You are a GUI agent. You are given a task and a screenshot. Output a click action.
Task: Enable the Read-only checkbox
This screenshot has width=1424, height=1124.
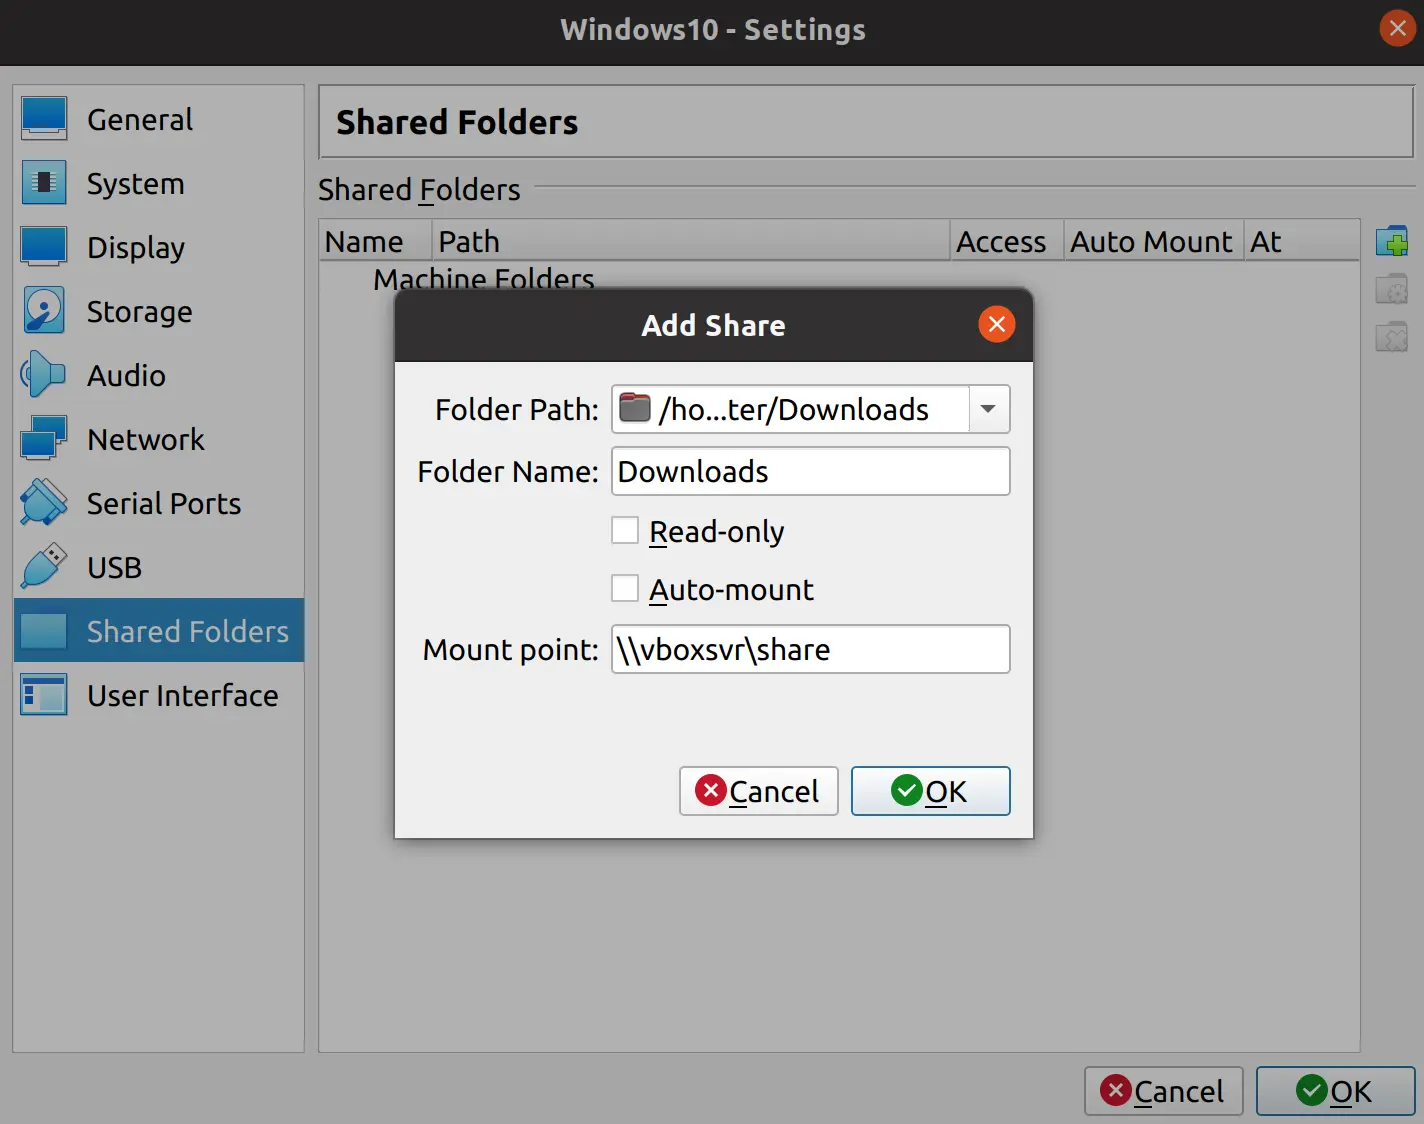pyautogui.click(x=625, y=531)
